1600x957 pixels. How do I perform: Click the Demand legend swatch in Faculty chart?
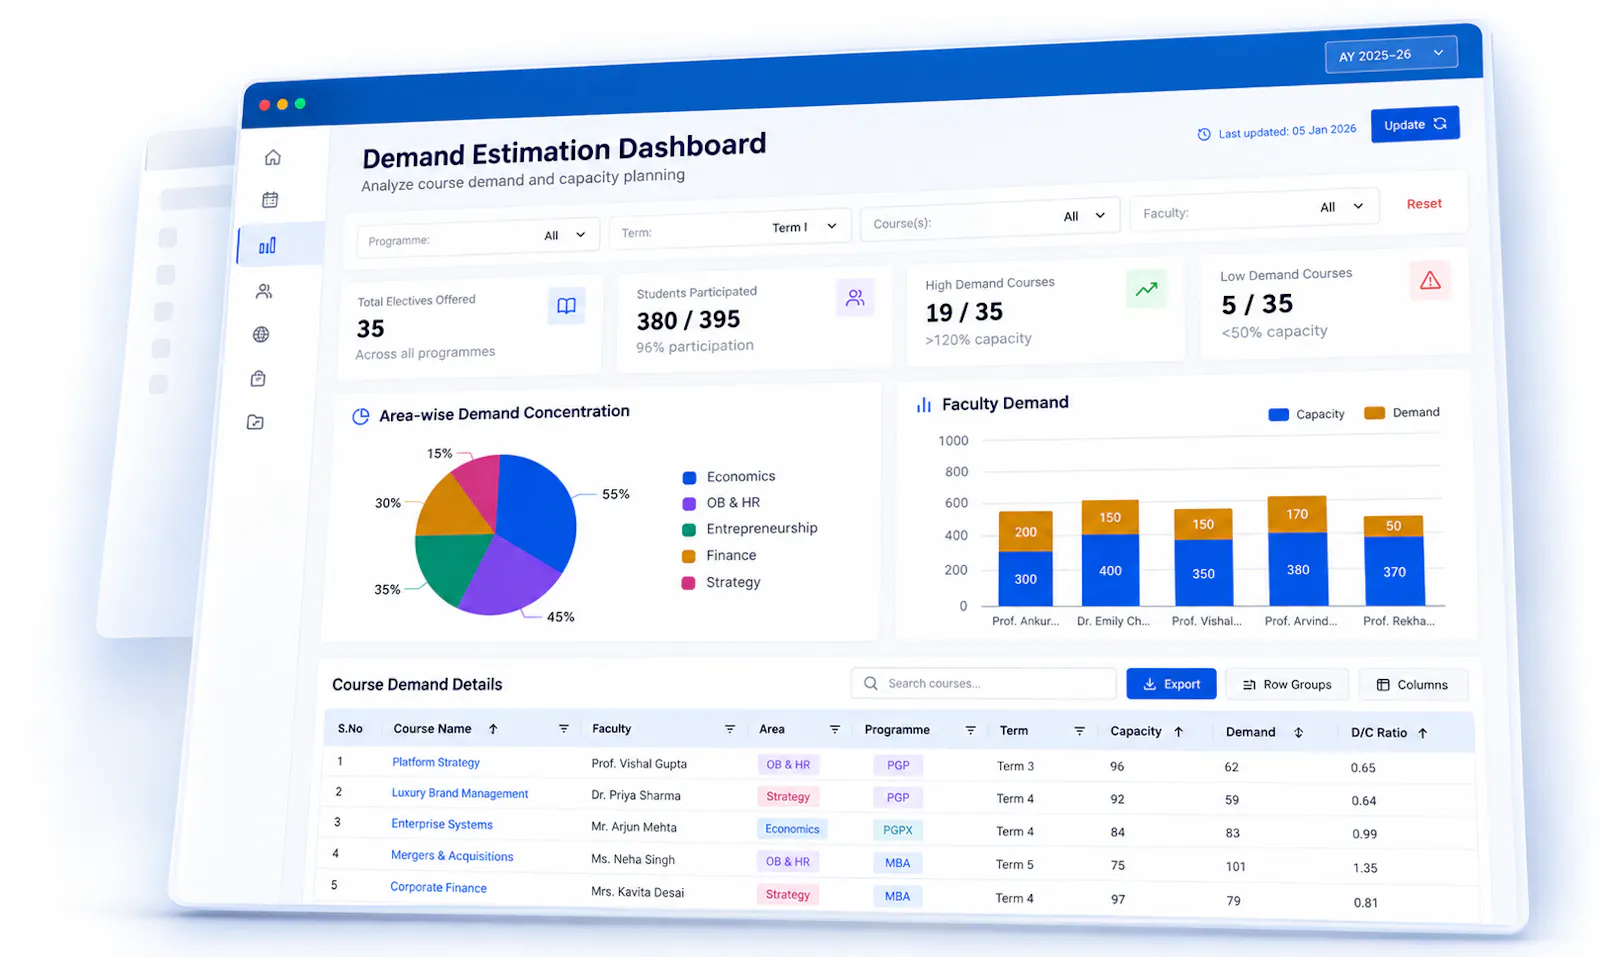coord(1375,413)
